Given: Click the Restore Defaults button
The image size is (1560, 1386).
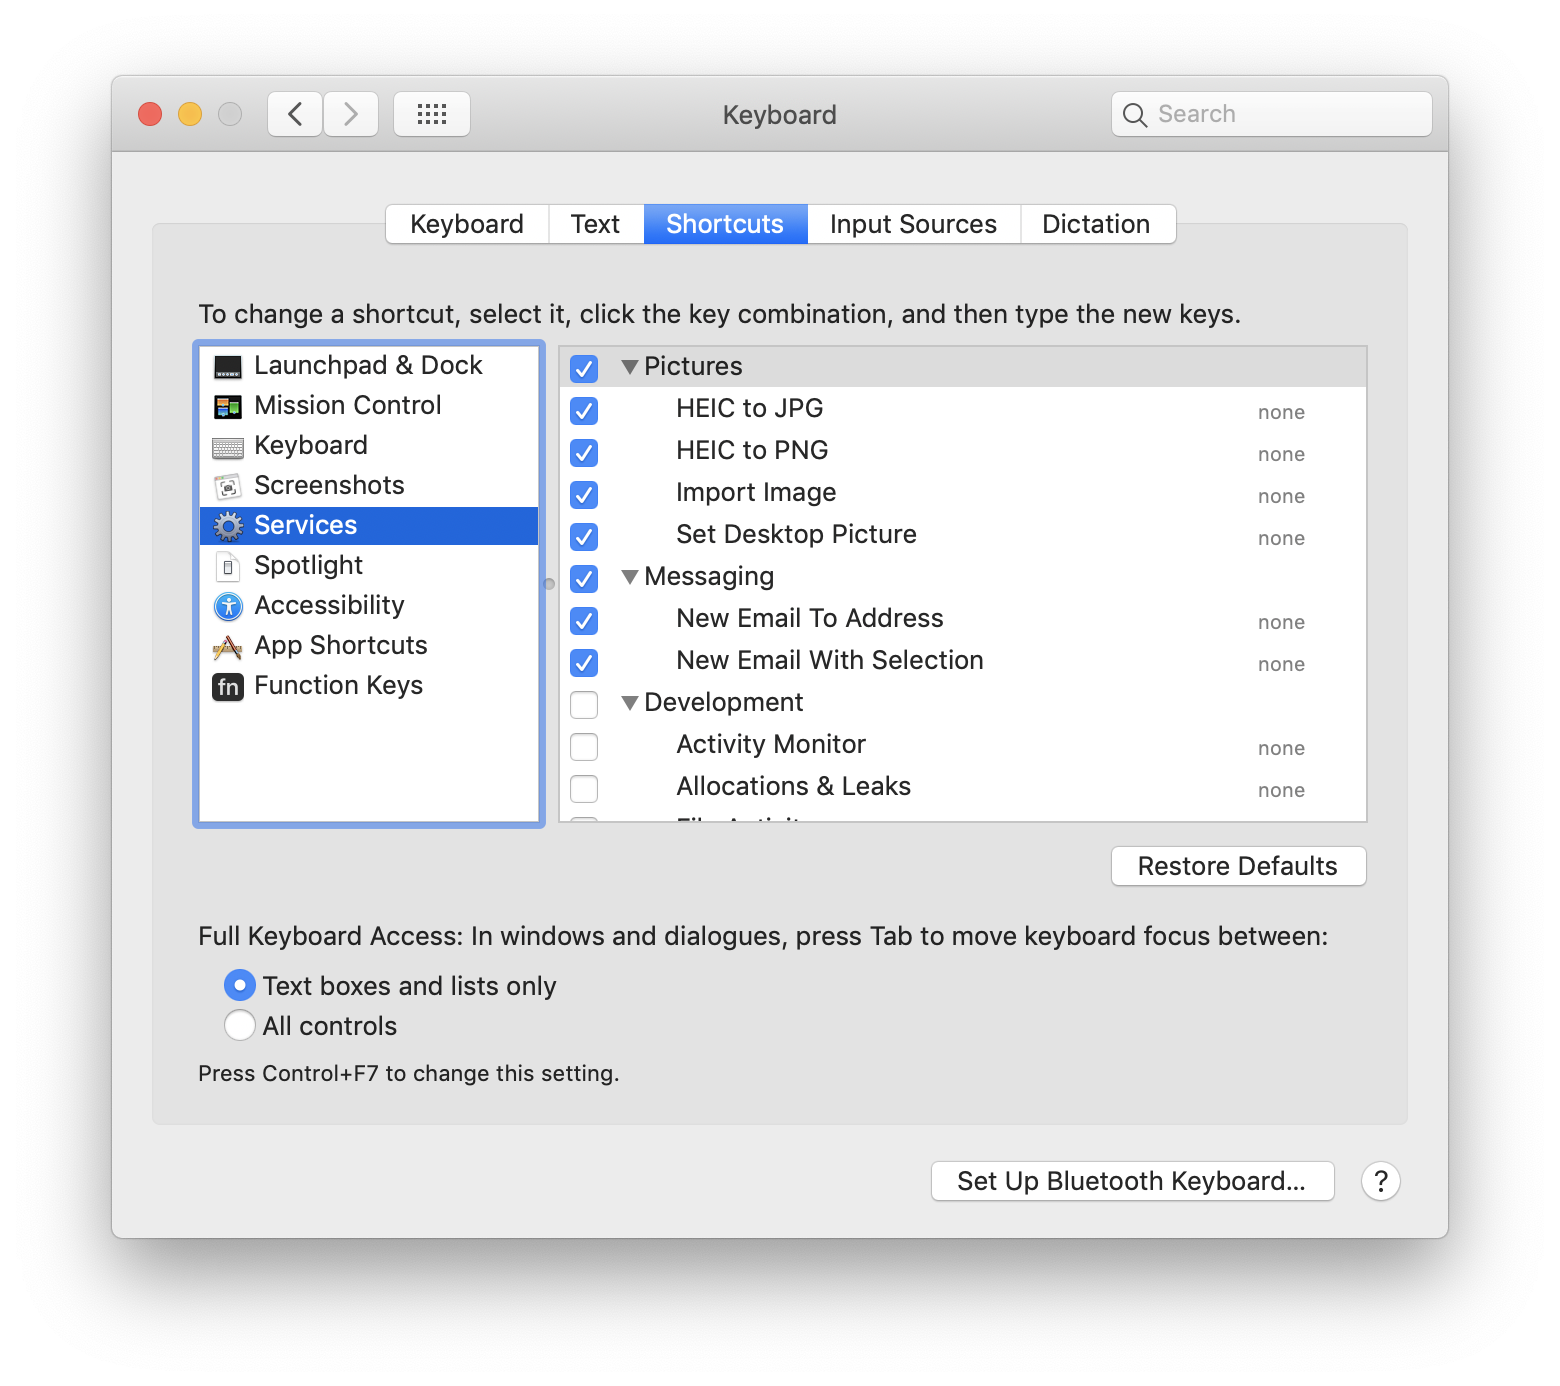Looking at the screenshot, I should (x=1238, y=866).
